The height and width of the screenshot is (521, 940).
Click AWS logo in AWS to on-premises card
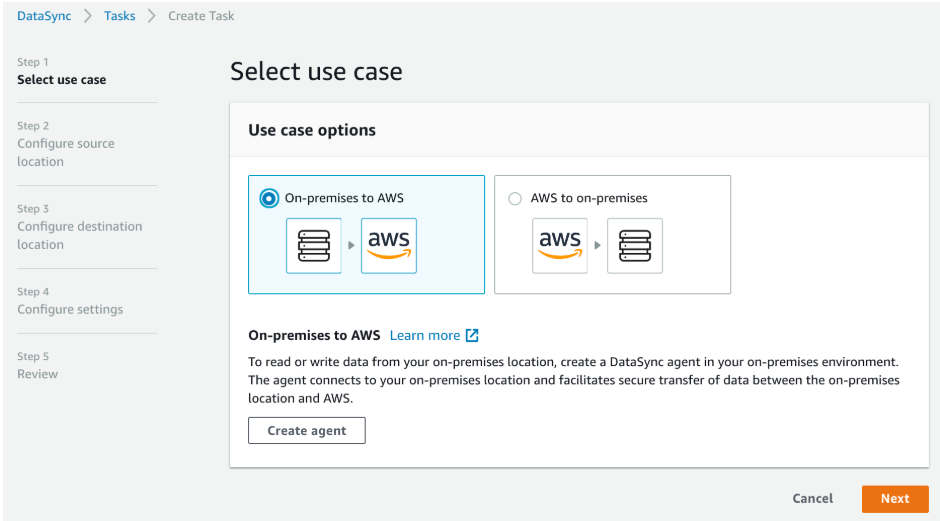pos(560,246)
